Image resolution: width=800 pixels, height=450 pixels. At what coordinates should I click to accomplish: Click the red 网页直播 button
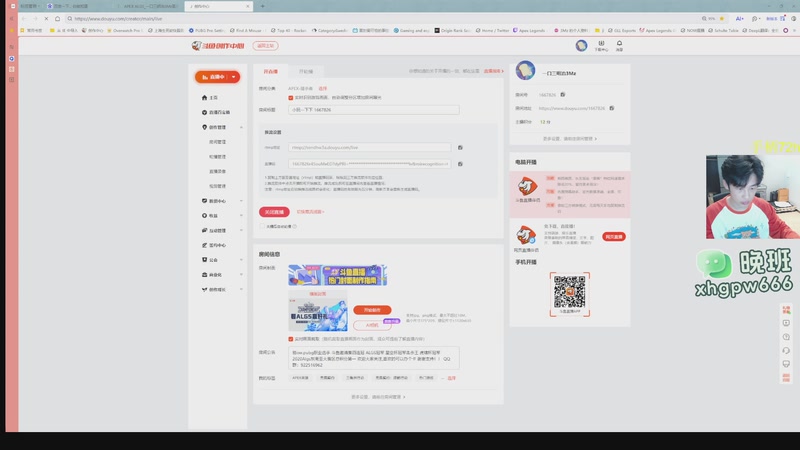point(613,237)
